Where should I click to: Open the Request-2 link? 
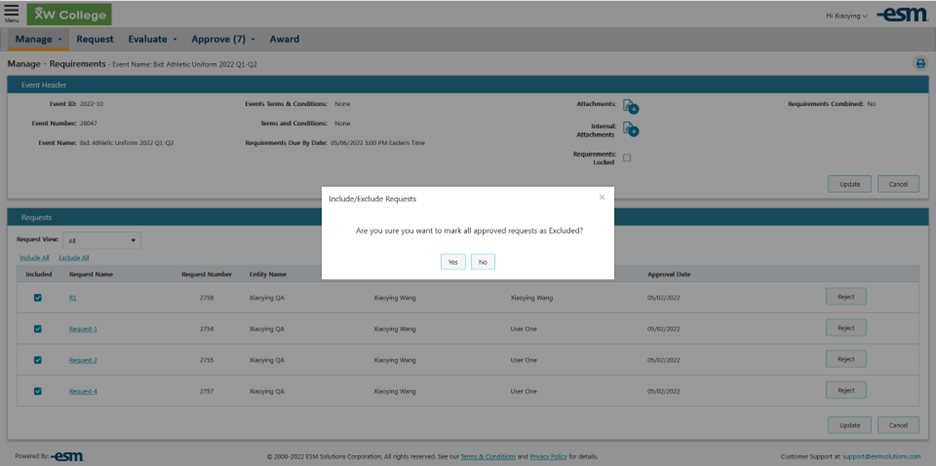click(x=83, y=360)
